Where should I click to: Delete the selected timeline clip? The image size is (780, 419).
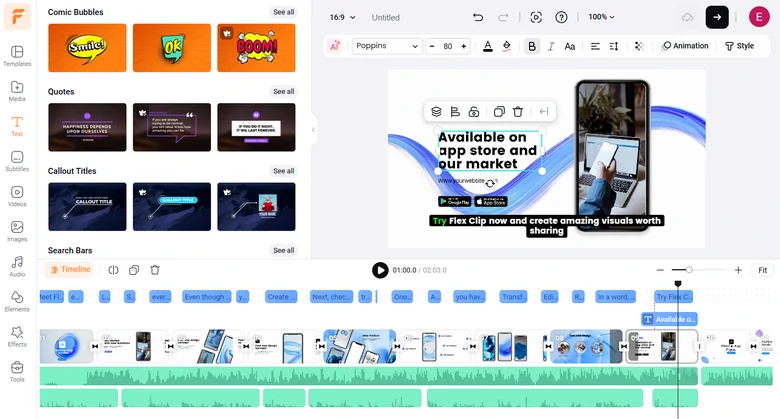tap(155, 270)
